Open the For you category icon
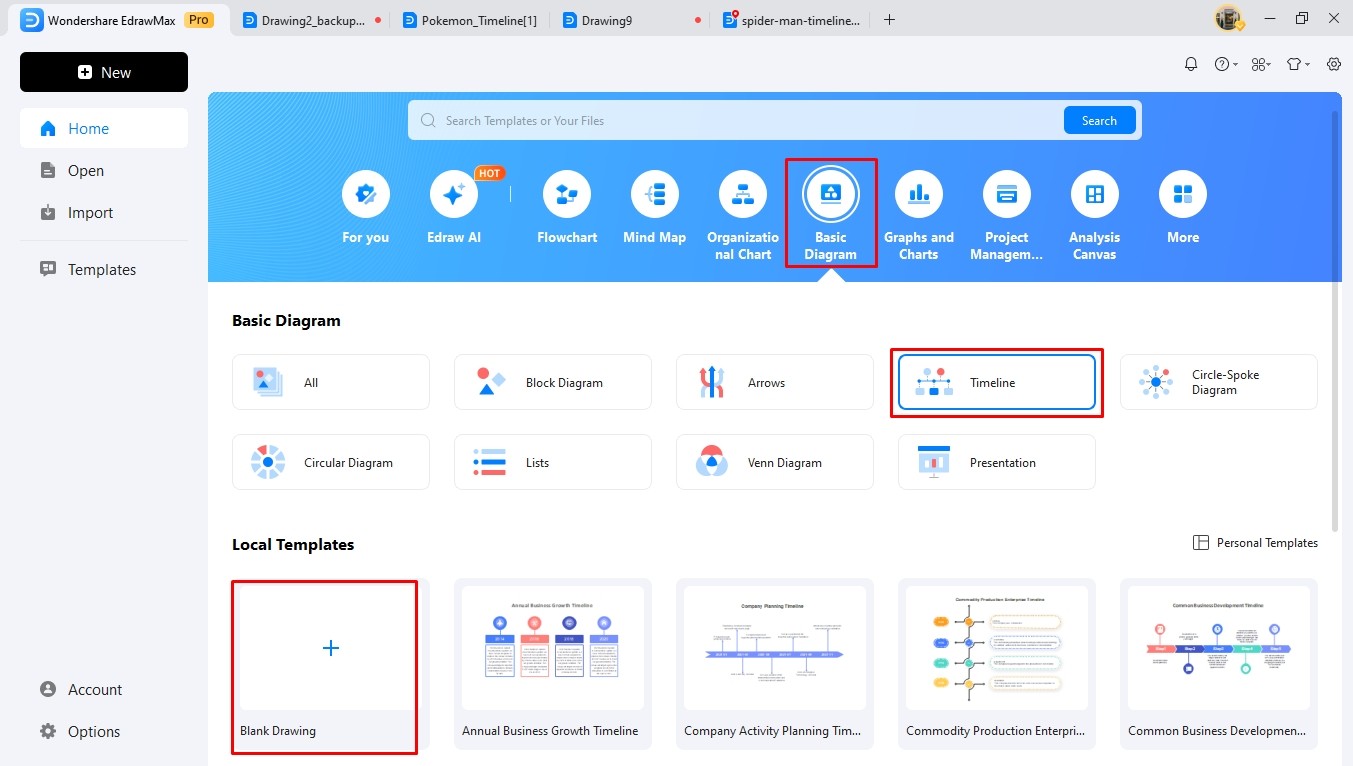Screen dimensions: 1353x766 point(365,194)
